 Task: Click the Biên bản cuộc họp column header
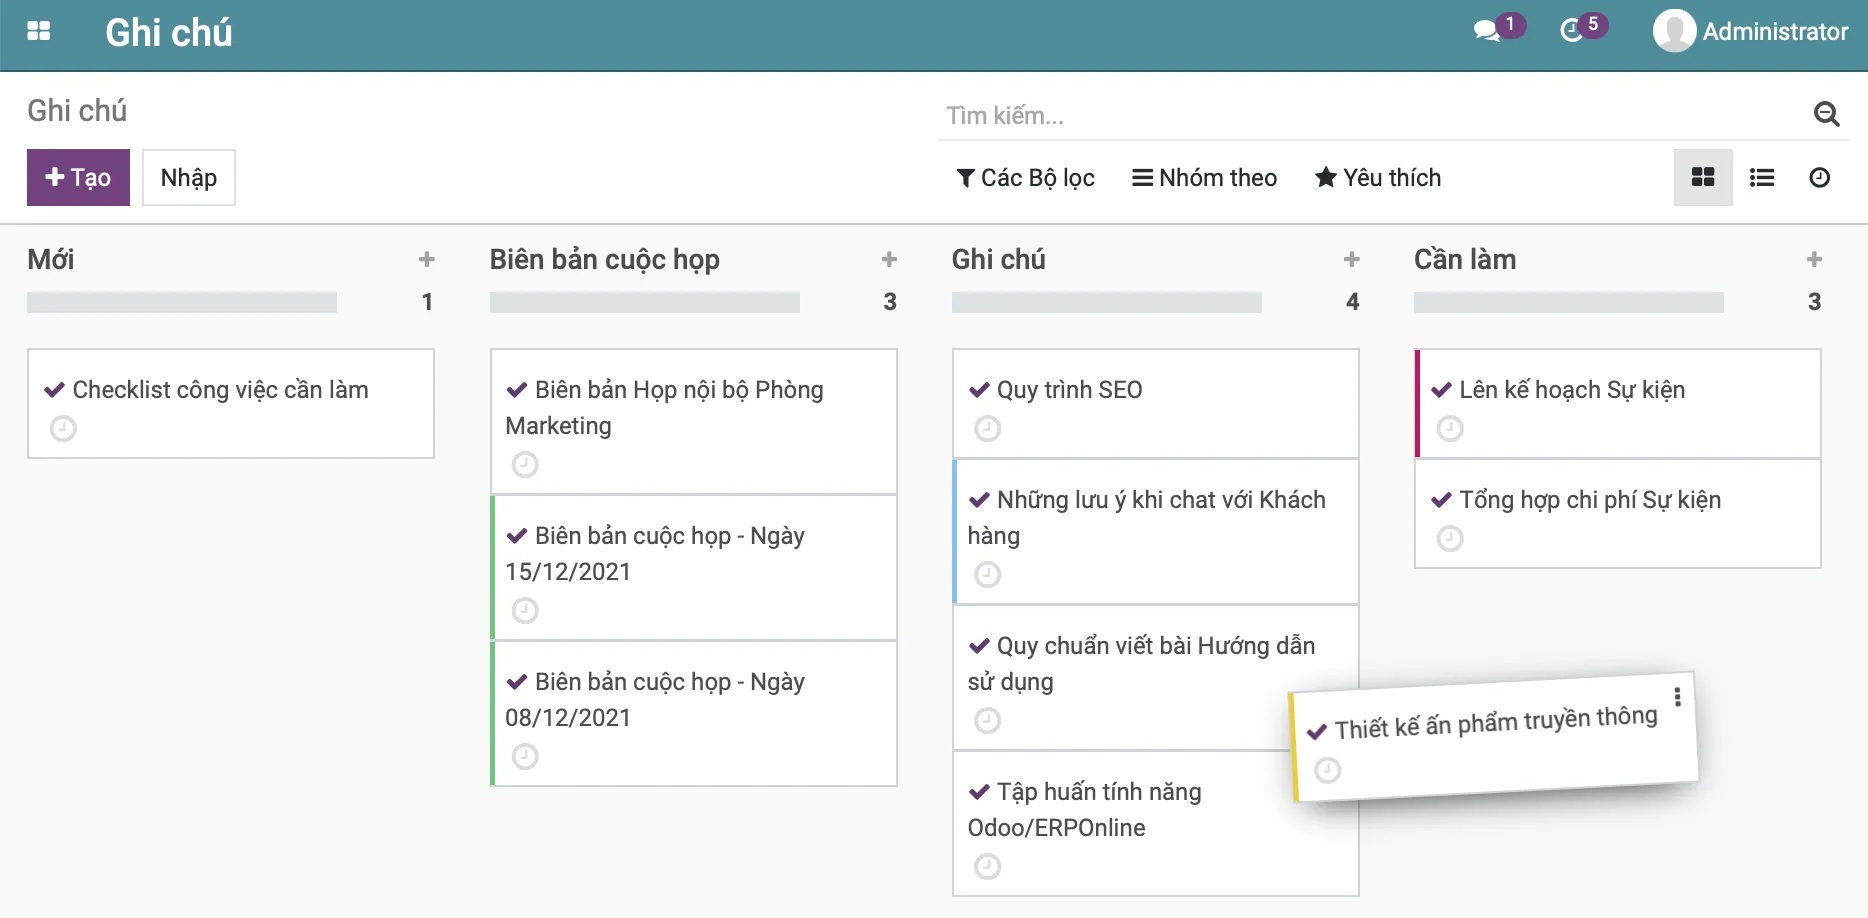604,260
